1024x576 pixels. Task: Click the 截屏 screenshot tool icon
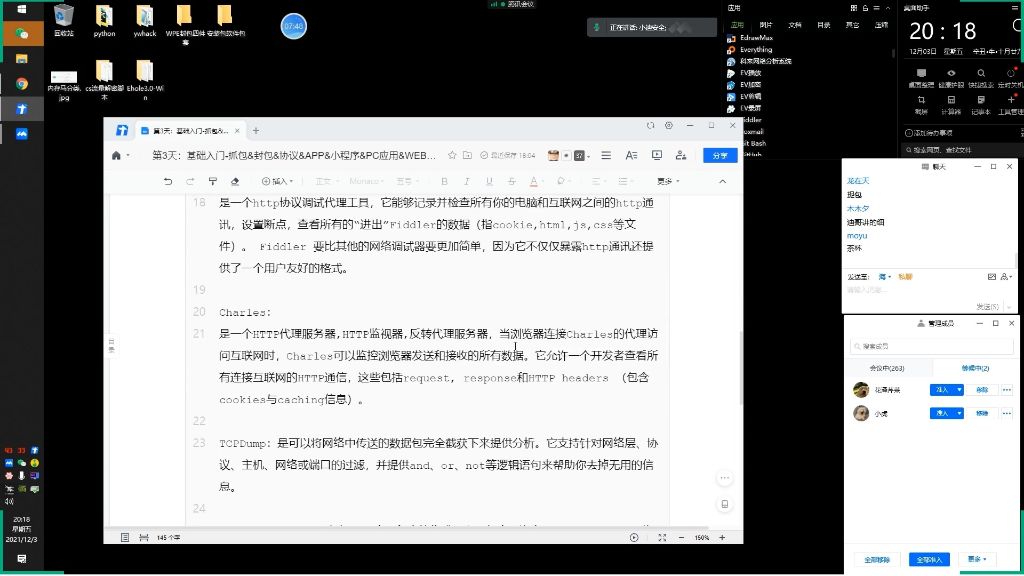[x=921, y=104]
